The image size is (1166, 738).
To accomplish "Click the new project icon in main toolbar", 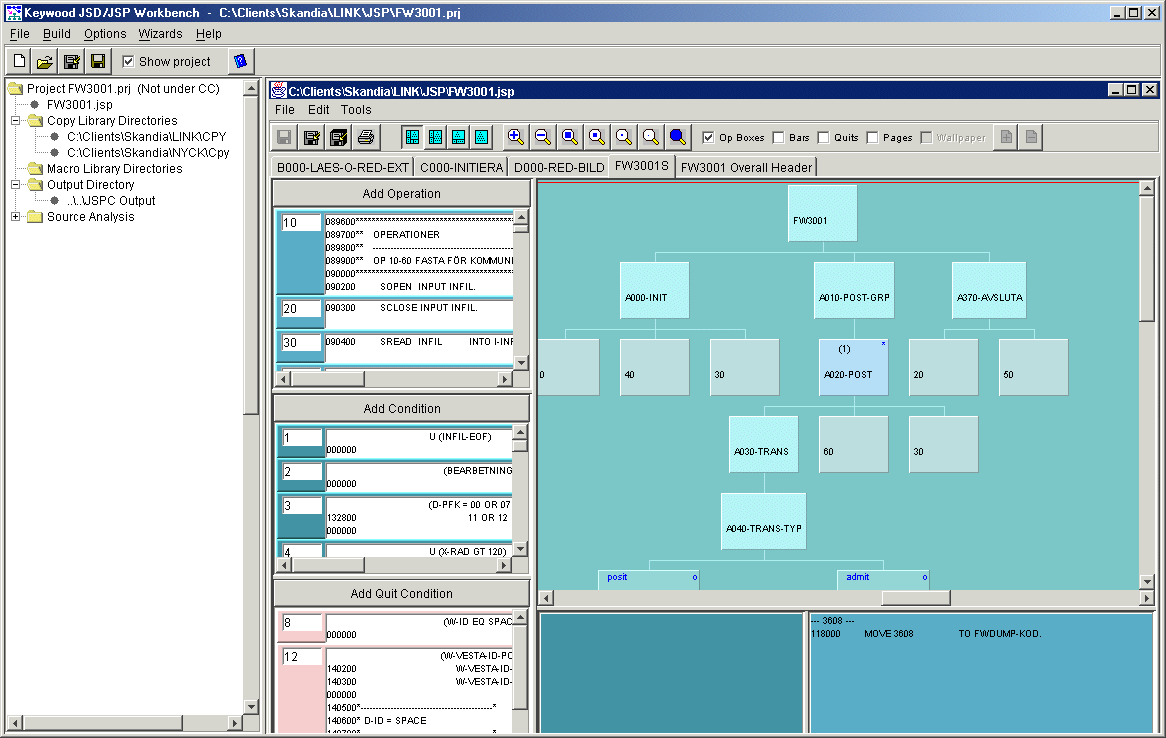I will (x=20, y=62).
